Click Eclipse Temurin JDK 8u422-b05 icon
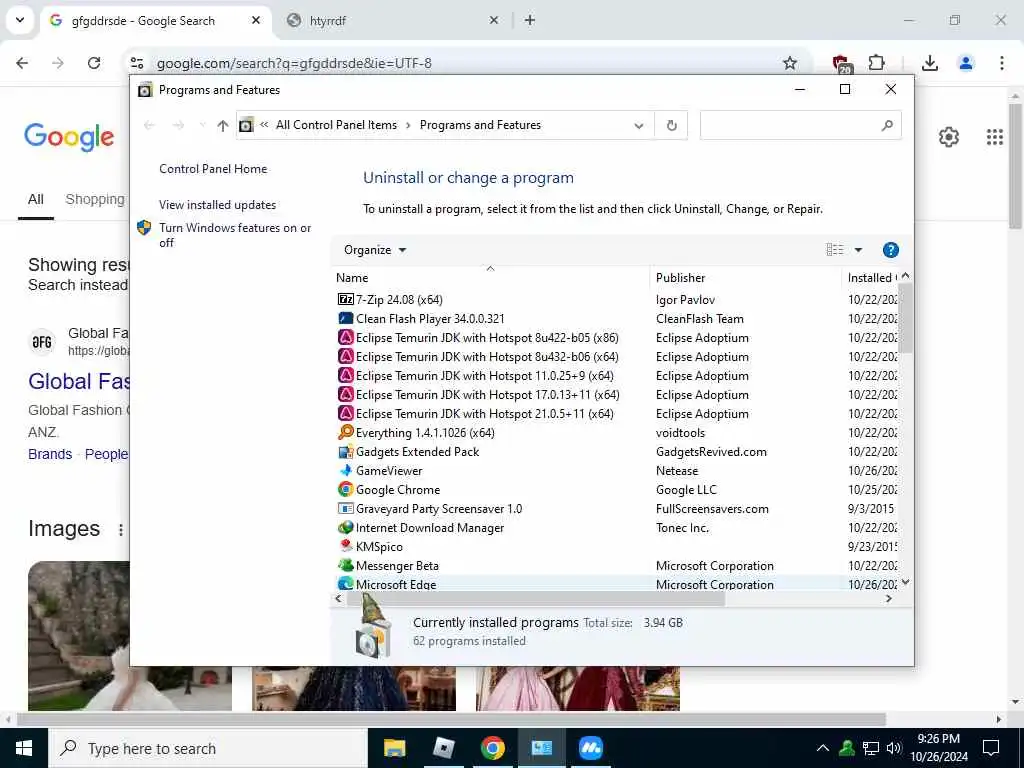This screenshot has width=1024, height=768. (345, 338)
